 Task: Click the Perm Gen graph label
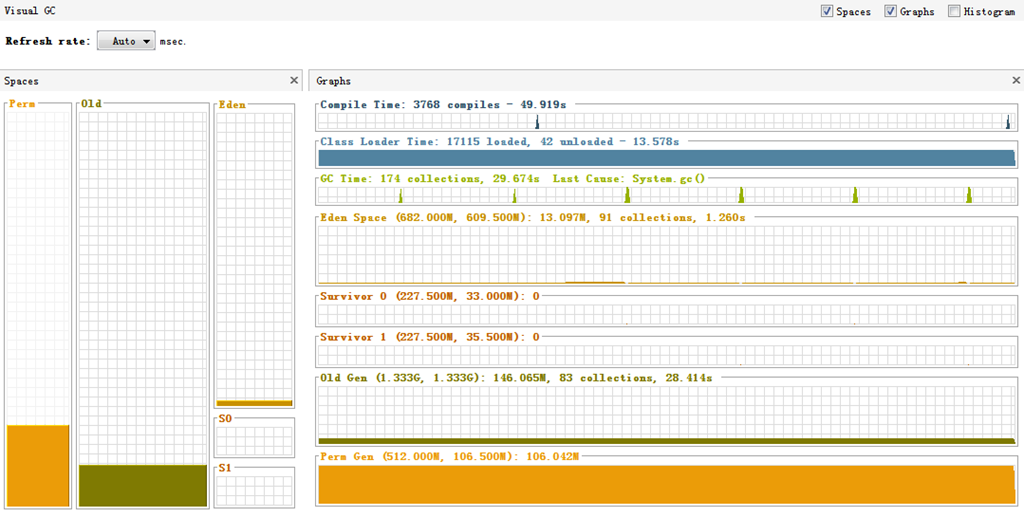point(449,456)
